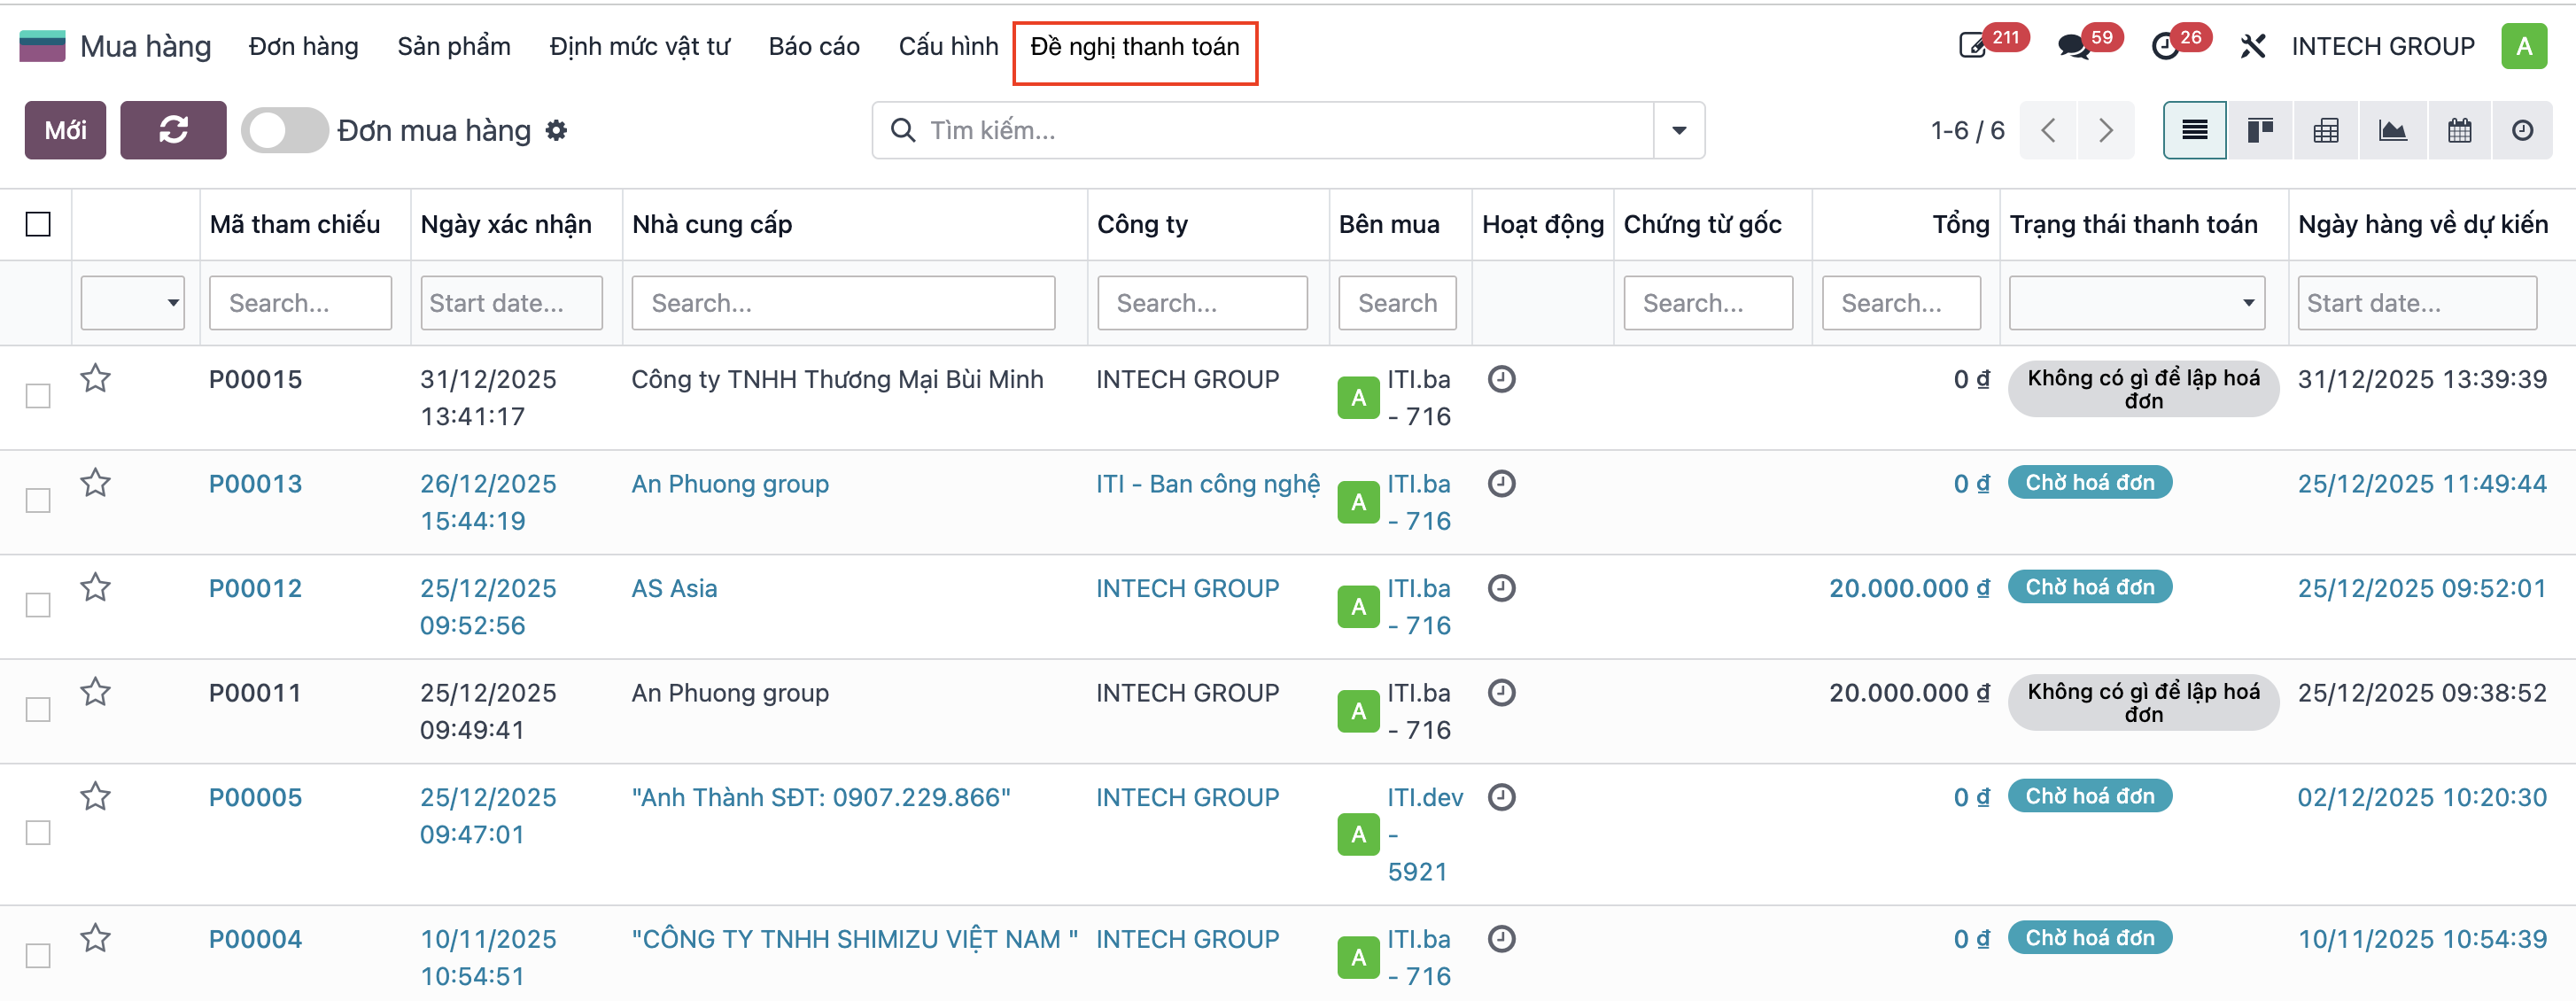Viewport: 2576px width, 1001px height.
Task: Click the Nhà cung cấp search filter field
Action: pos(843,303)
